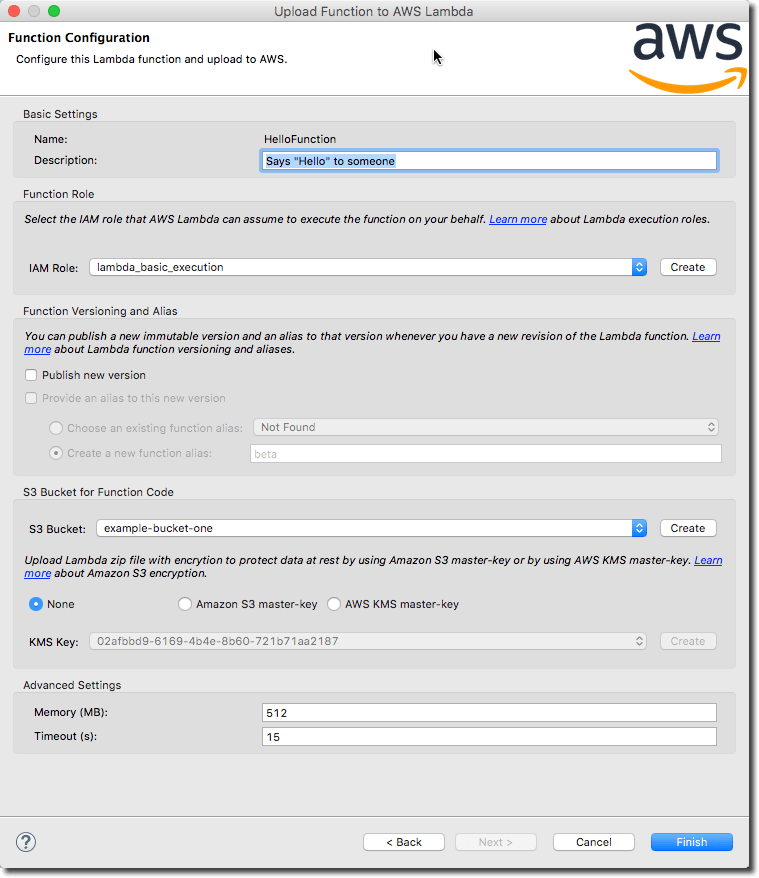Click Create next to IAM Role

[688, 267]
